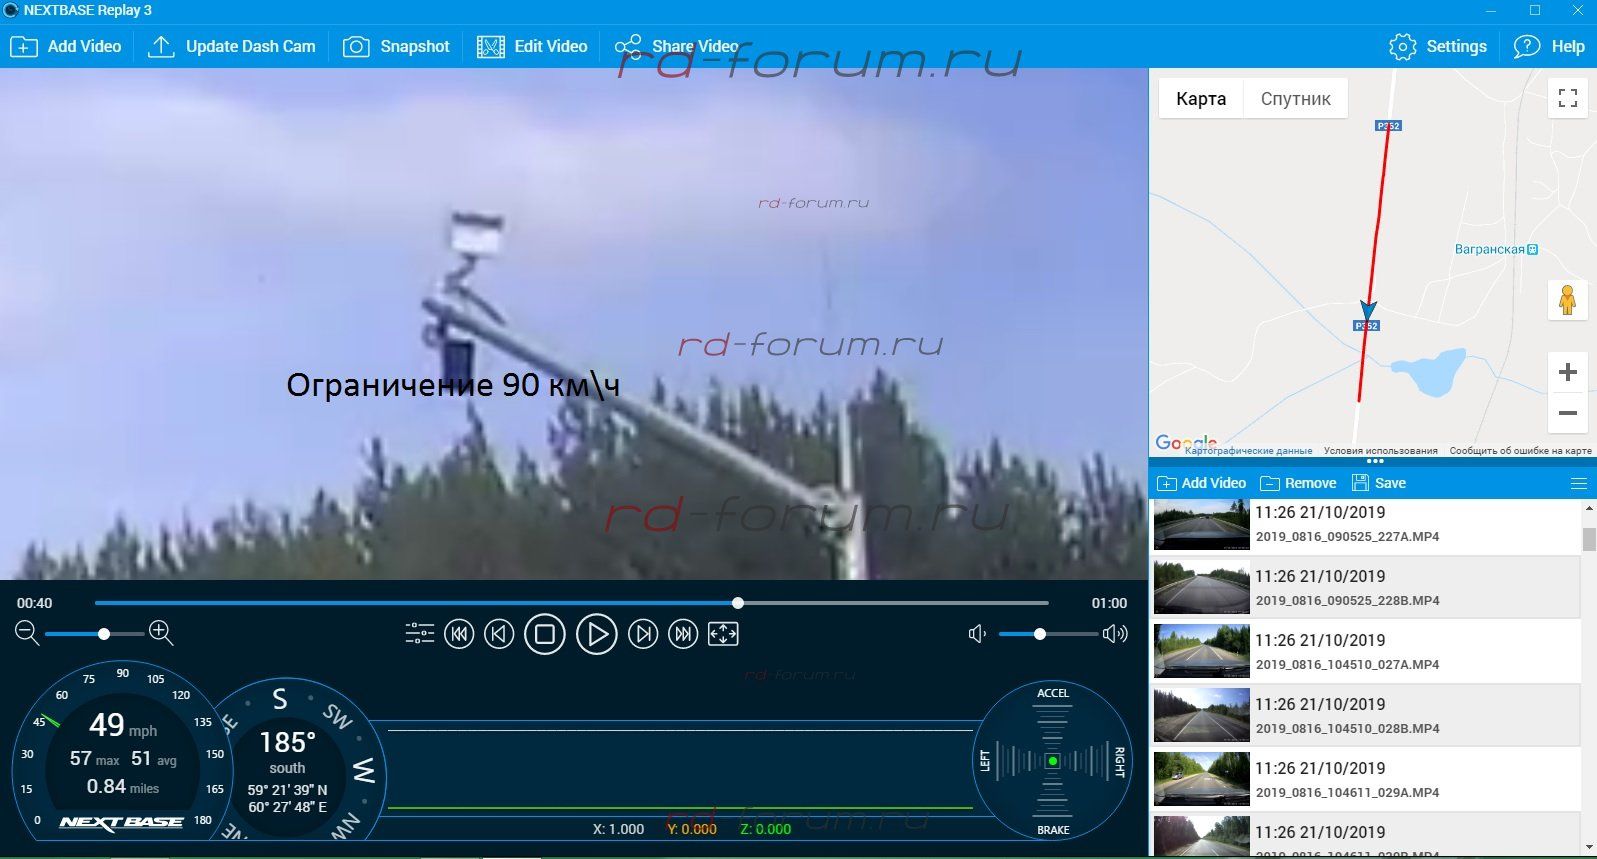Expand the map to fullscreen

[x=1567, y=98]
